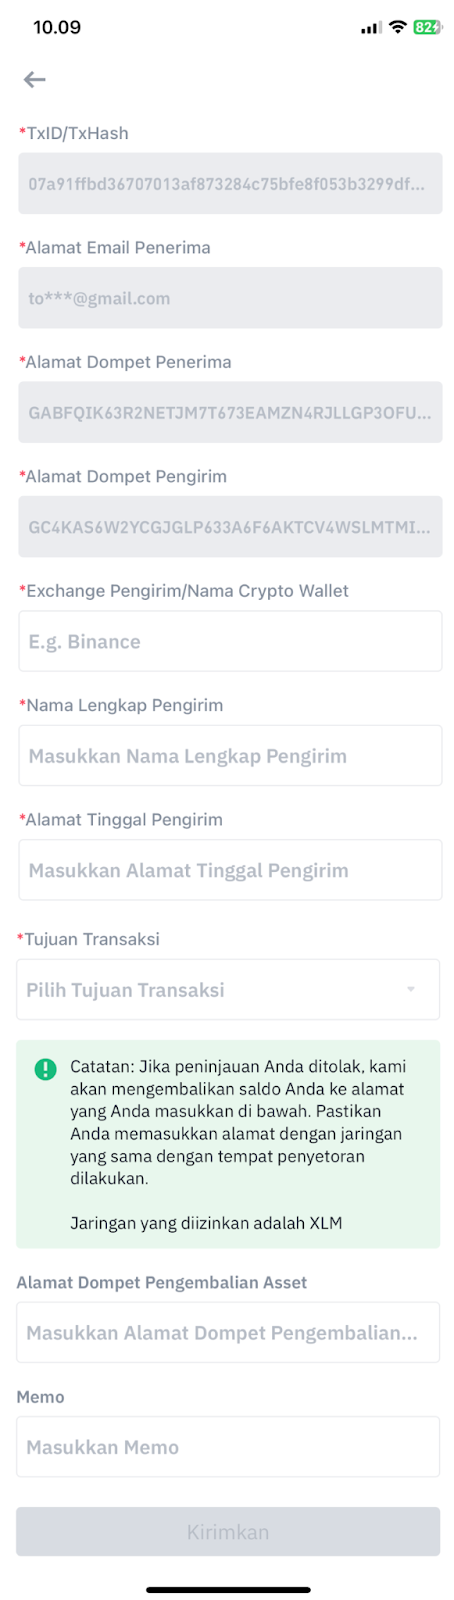Click the Alamat Dompet Pengembalian Asset field
The width and height of the screenshot is (454, 1600).
pos(228,1332)
